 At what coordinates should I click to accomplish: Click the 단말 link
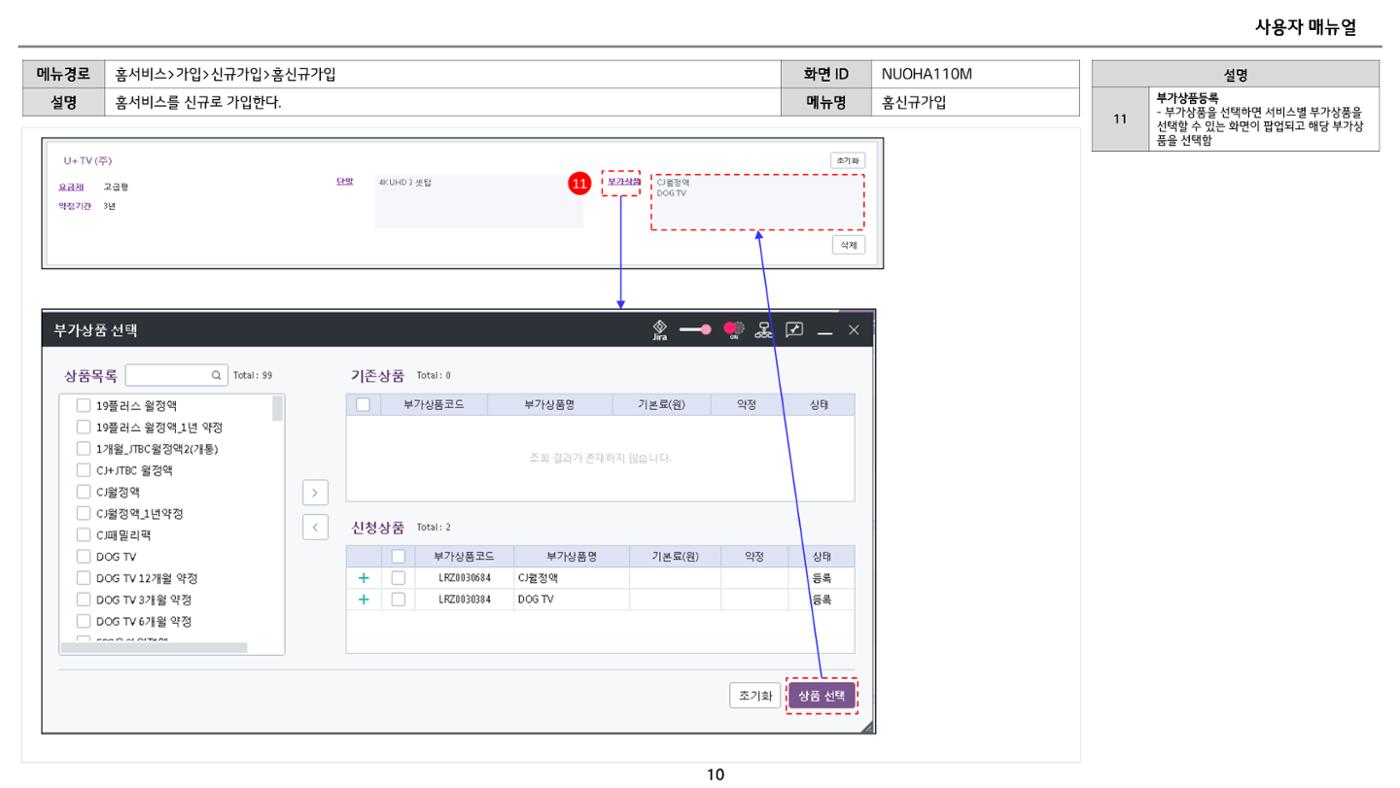(x=345, y=181)
